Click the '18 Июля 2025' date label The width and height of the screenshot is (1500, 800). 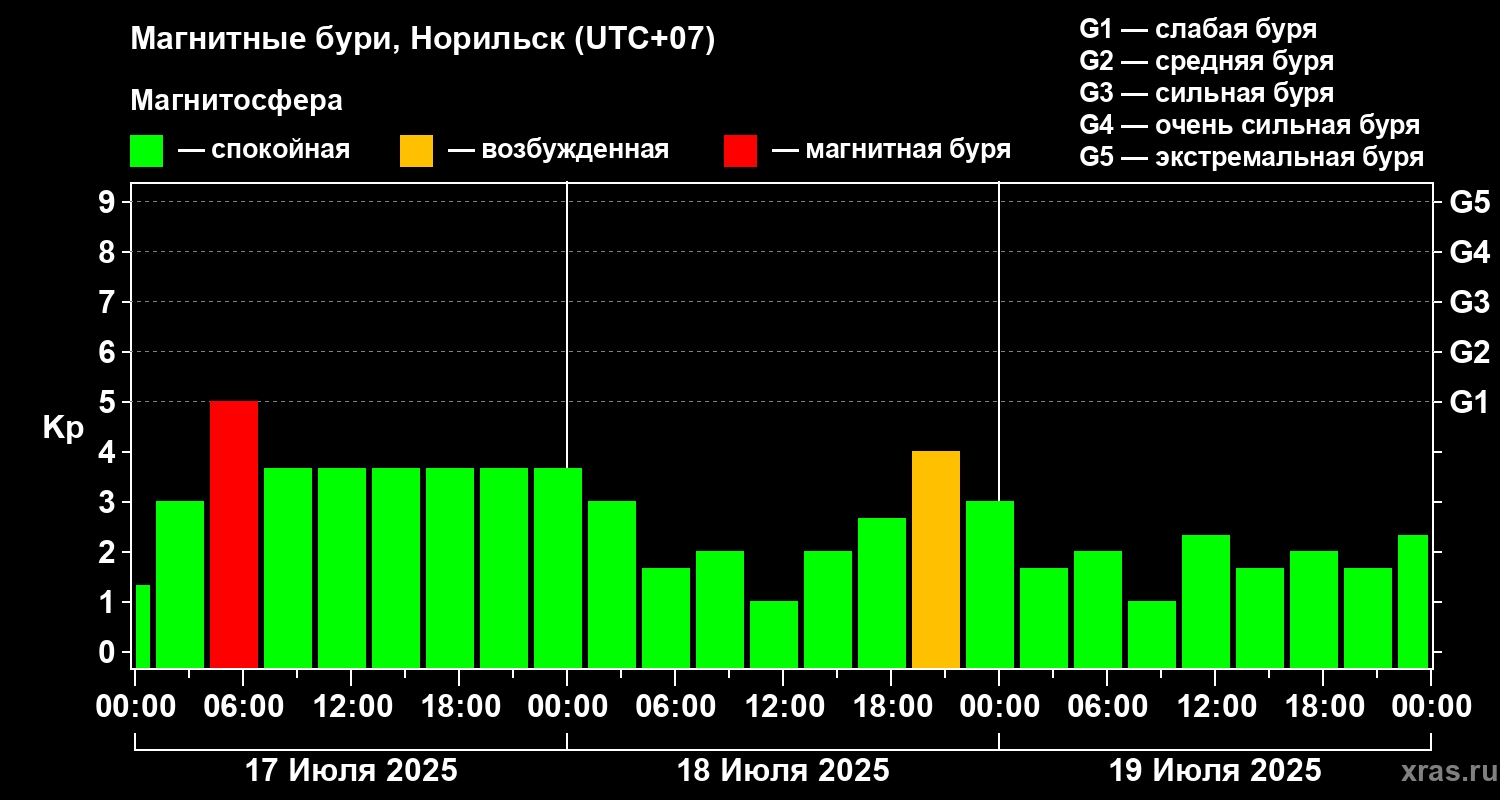click(x=783, y=771)
